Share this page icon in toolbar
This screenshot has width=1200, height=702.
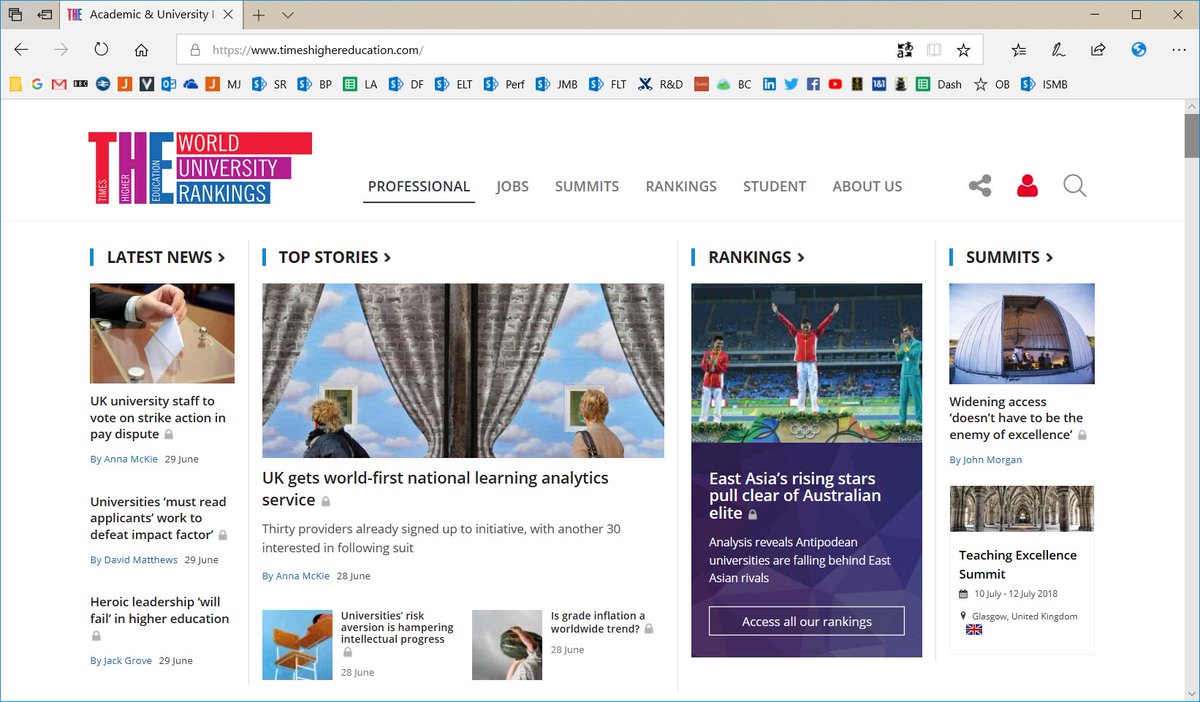click(1098, 50)
